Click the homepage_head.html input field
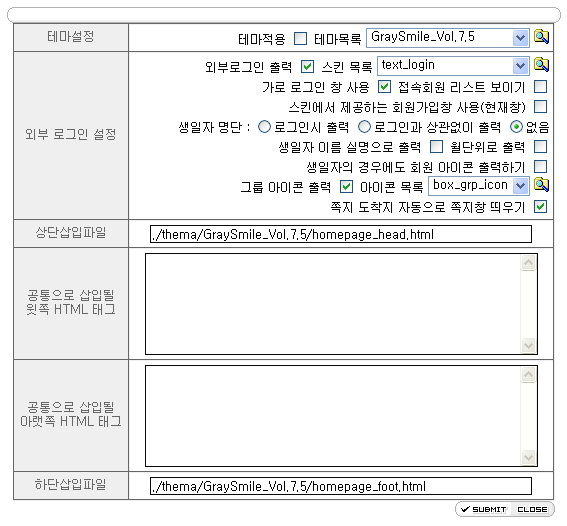The width and height of the screenshot is (567, 526). pyautogui.click(x=341, y=234)
